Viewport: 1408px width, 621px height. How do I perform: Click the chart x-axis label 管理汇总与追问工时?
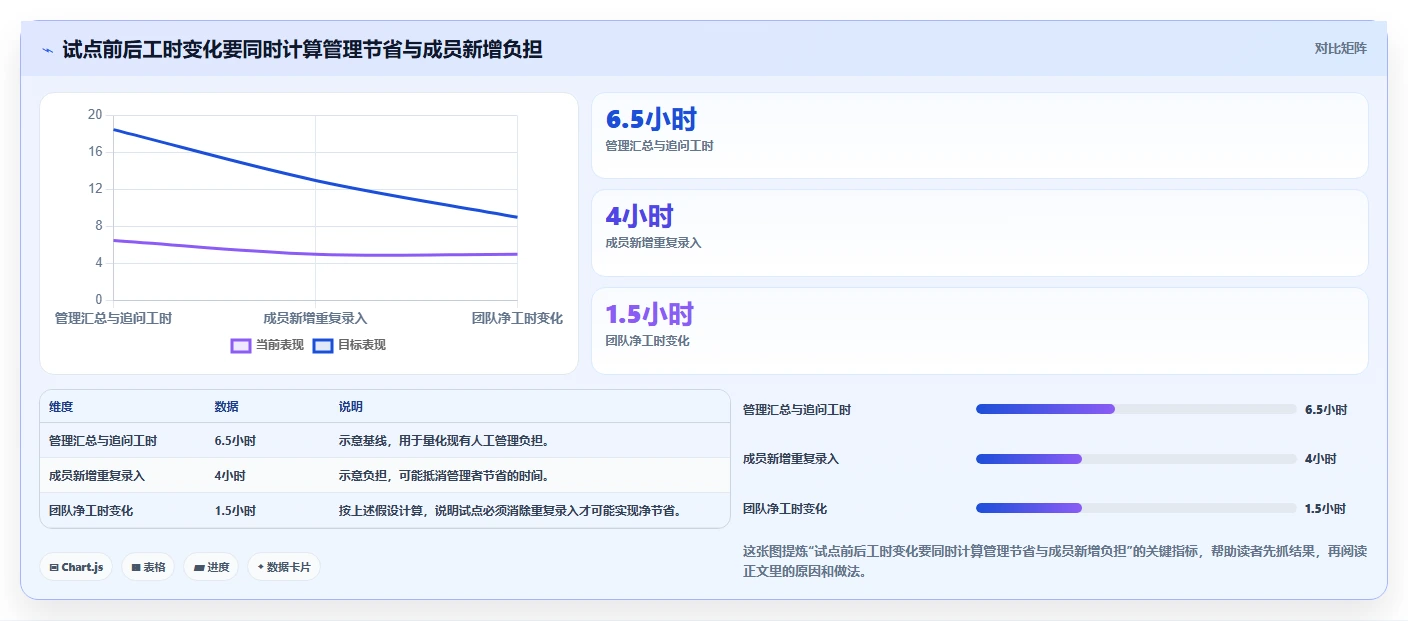pyautogui.click(x=113, y=318)
